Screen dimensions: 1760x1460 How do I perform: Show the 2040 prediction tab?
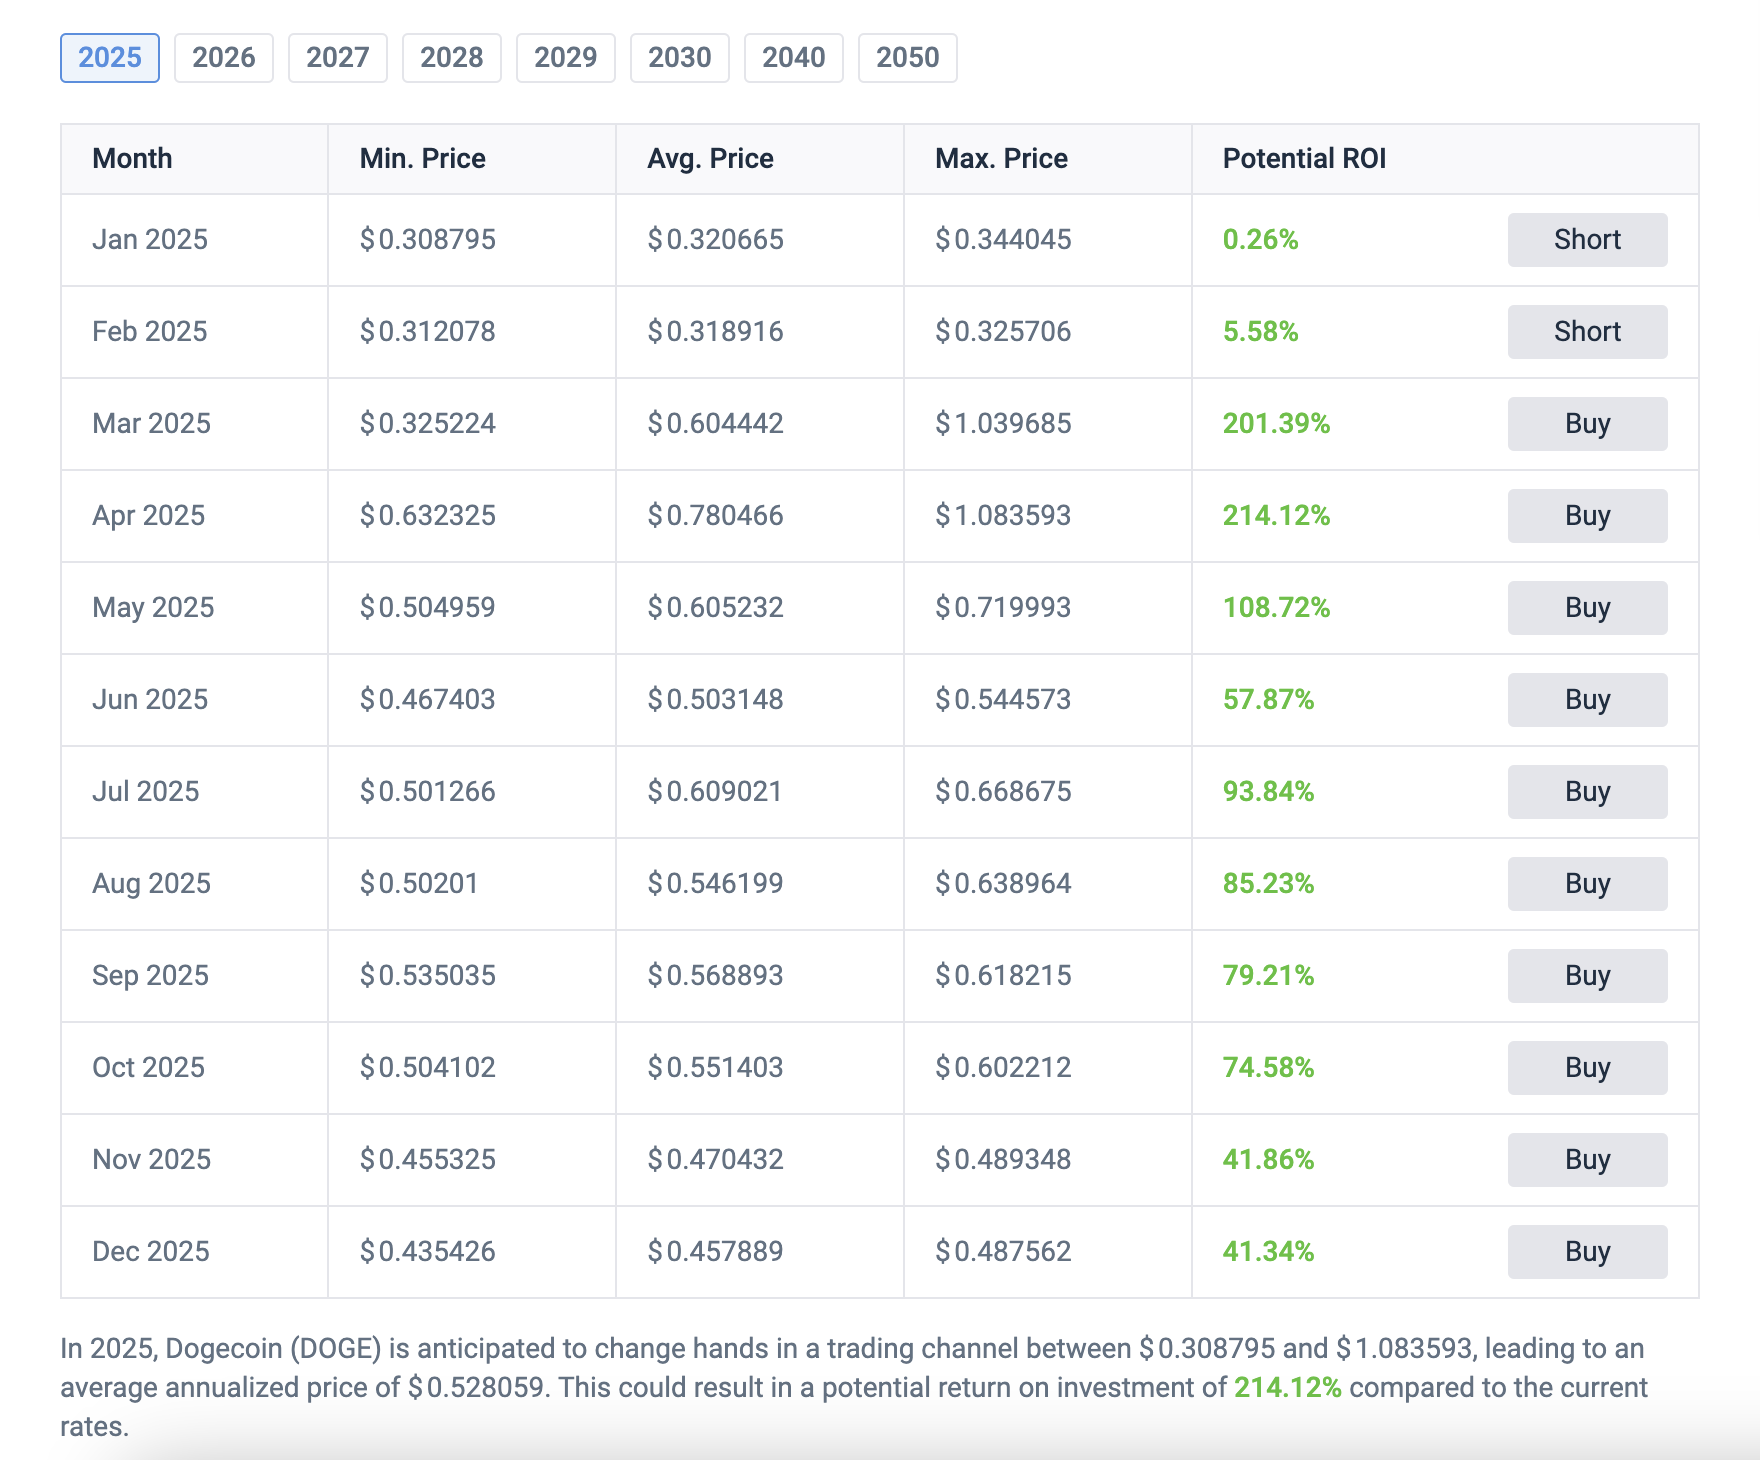794,58
